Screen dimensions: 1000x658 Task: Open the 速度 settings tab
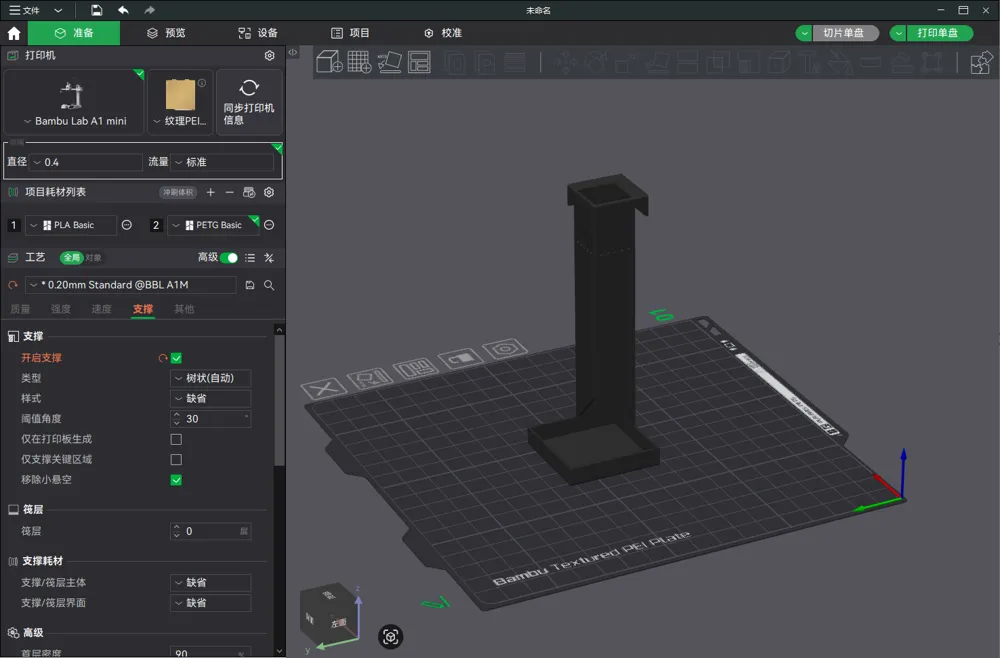point(101,309)
